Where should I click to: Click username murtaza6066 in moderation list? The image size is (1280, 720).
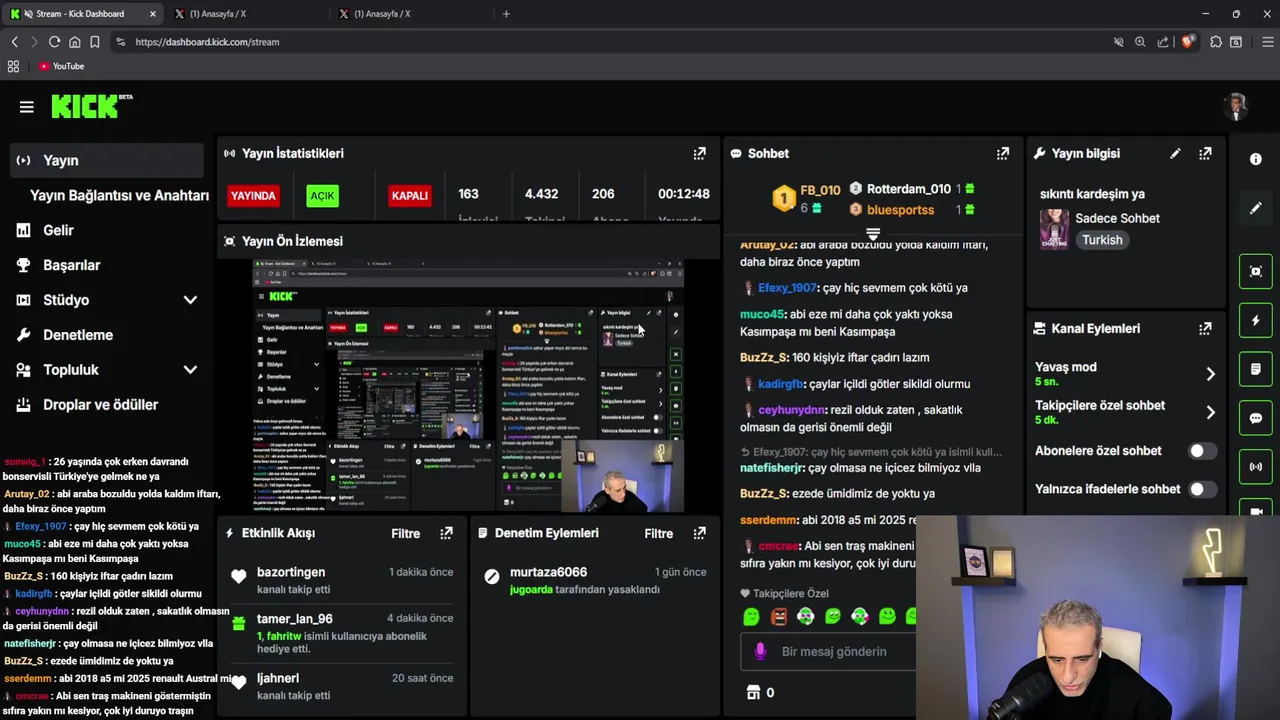click(x=548, y=572)
